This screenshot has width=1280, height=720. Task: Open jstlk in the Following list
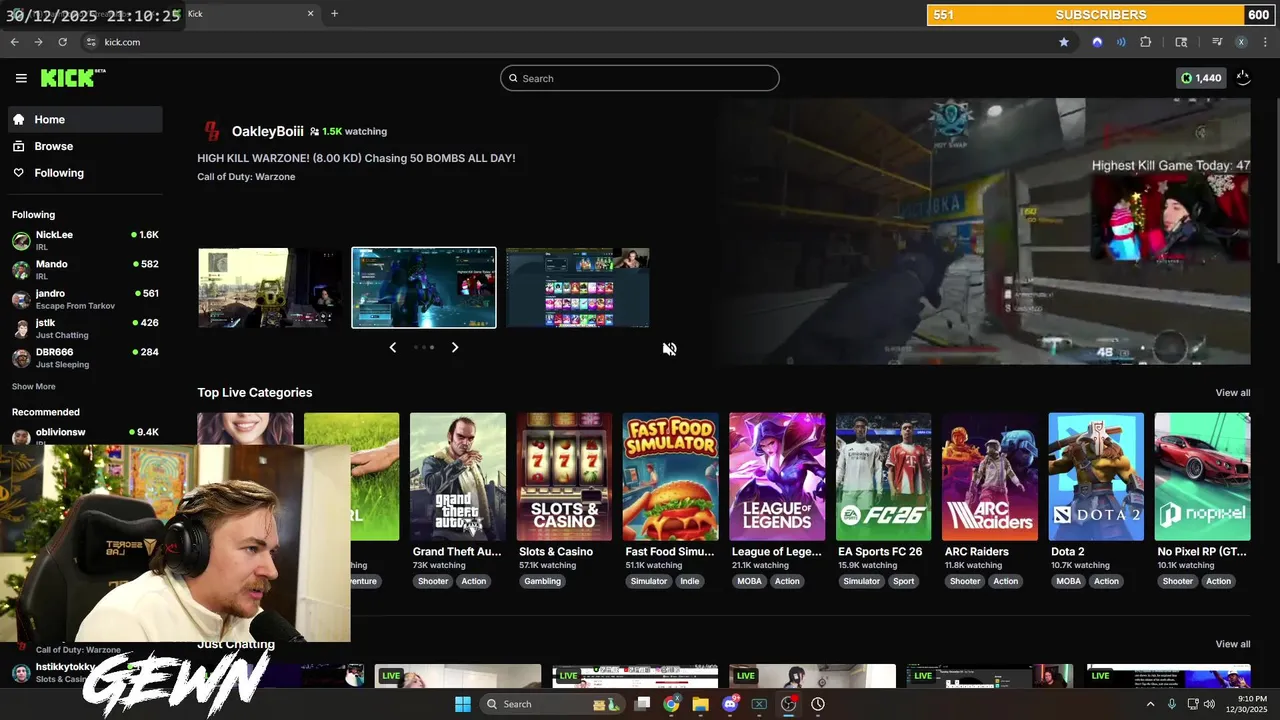pos(85,328)
